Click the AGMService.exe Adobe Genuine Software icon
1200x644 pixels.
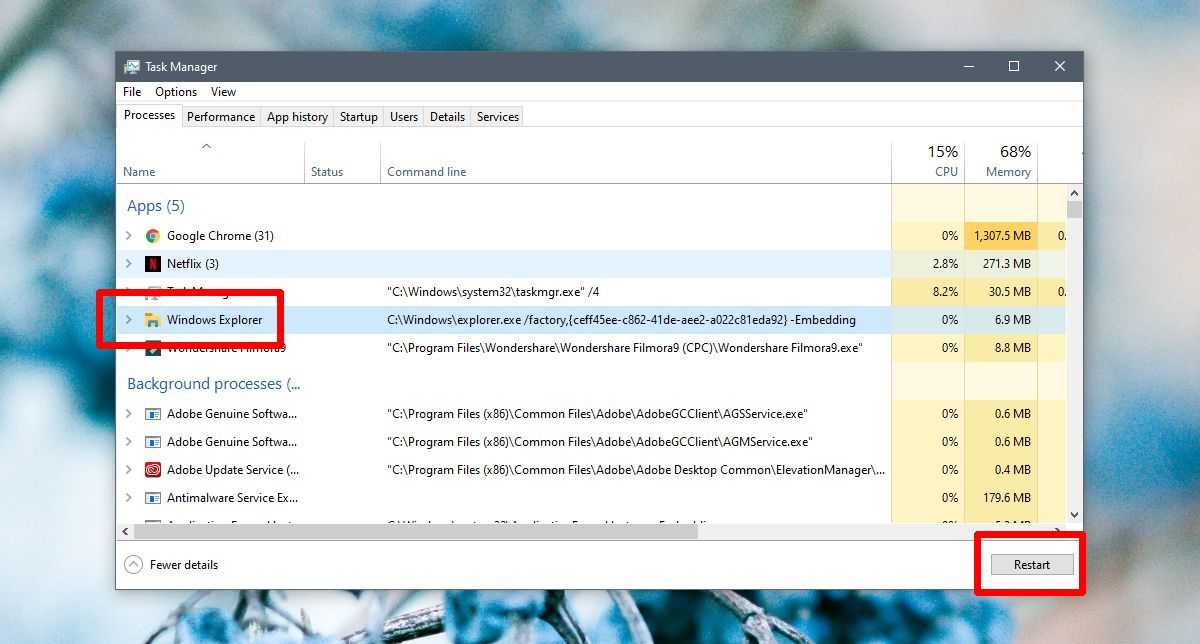pyautogui.click(x=153, y=442)
